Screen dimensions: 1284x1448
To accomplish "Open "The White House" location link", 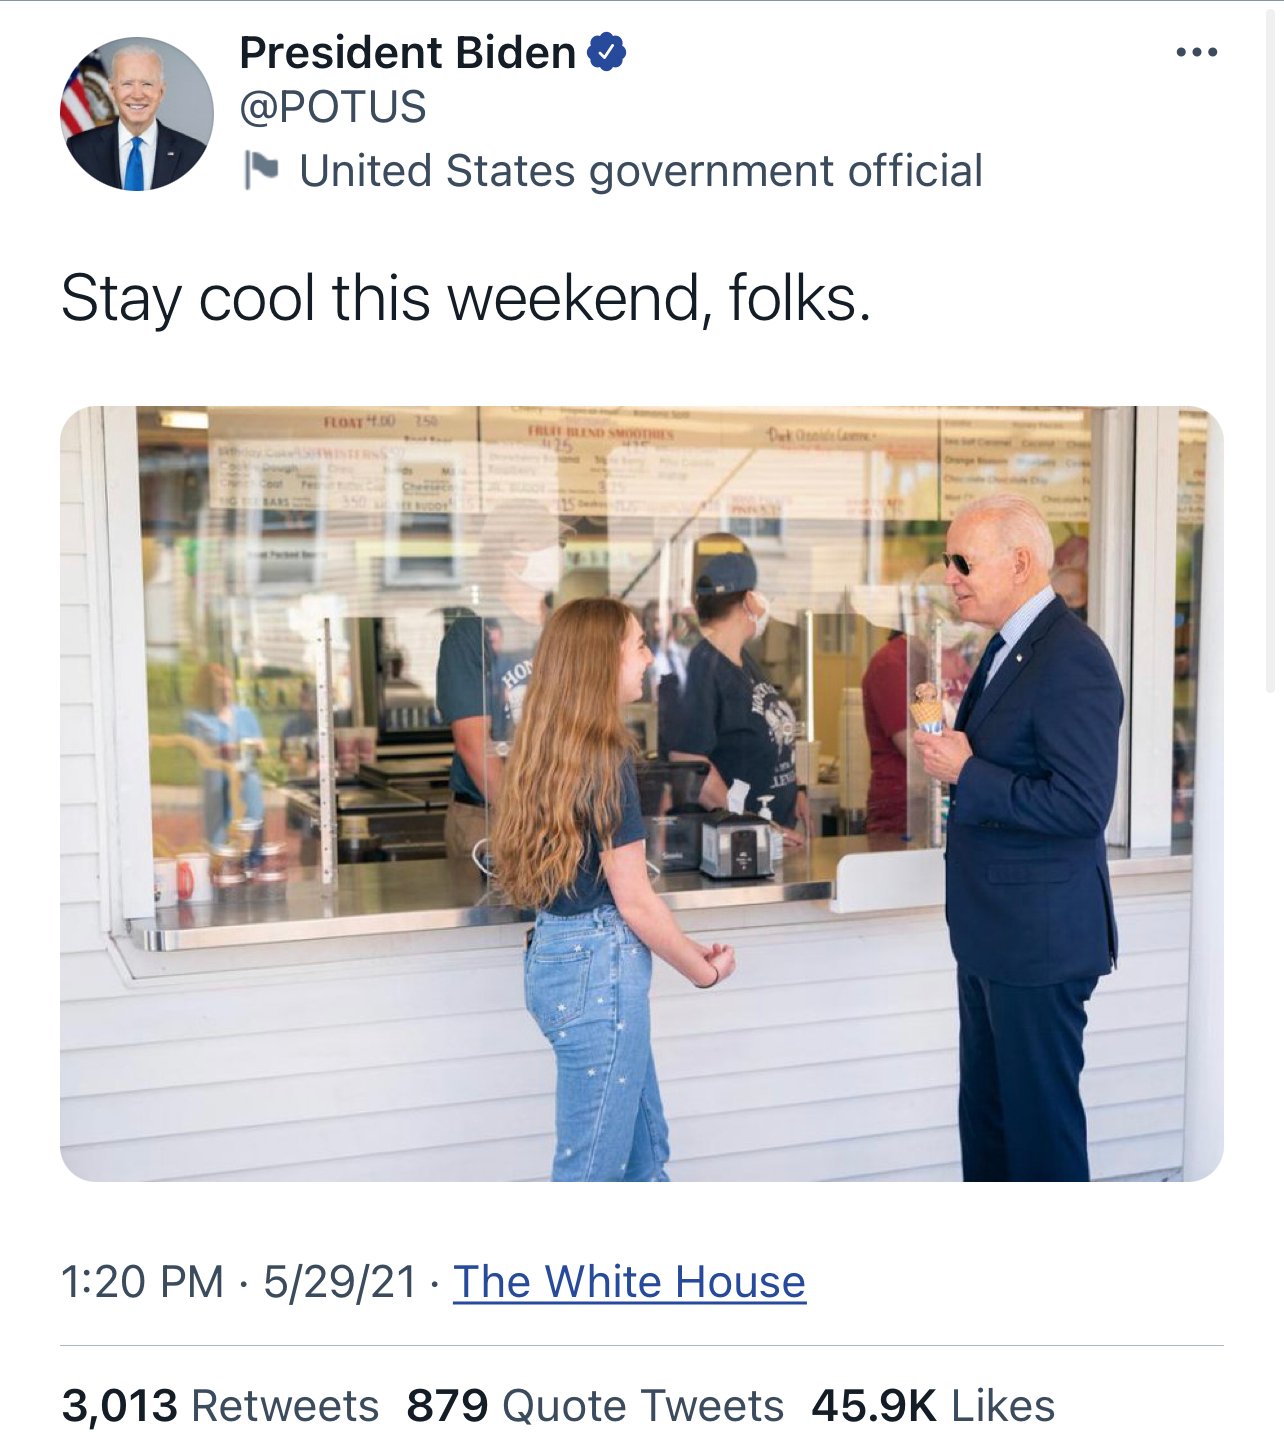I will (x=629, y=1282).
